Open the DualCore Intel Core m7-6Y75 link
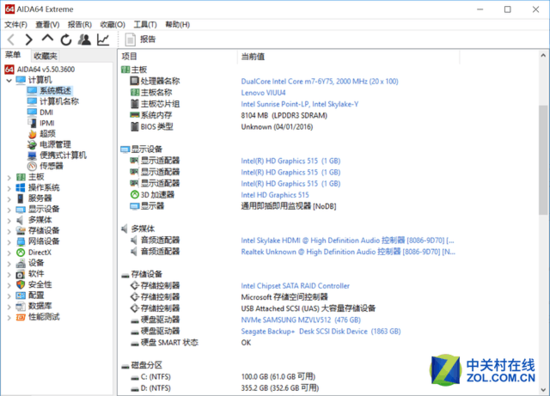The width and height of the screenshot is (550, 396). tap(320, 81)
